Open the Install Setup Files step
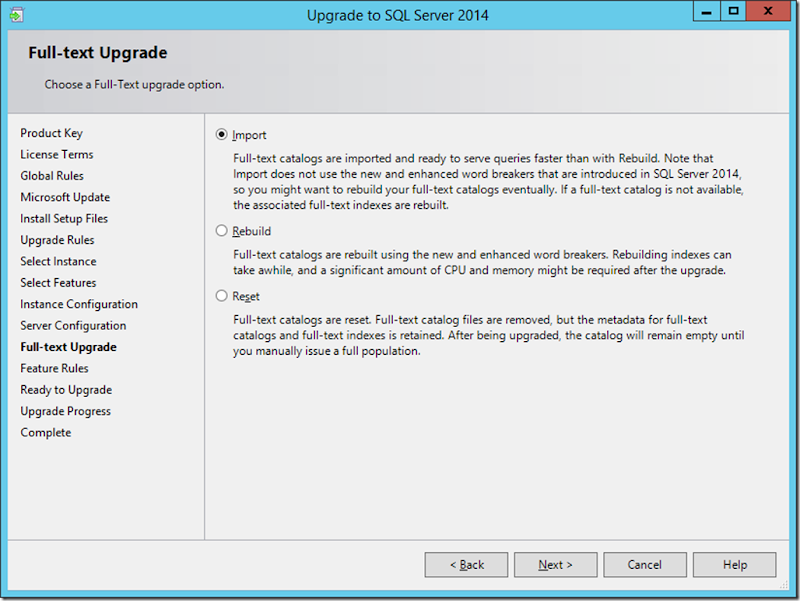800x601 pixels. point(64,219)
